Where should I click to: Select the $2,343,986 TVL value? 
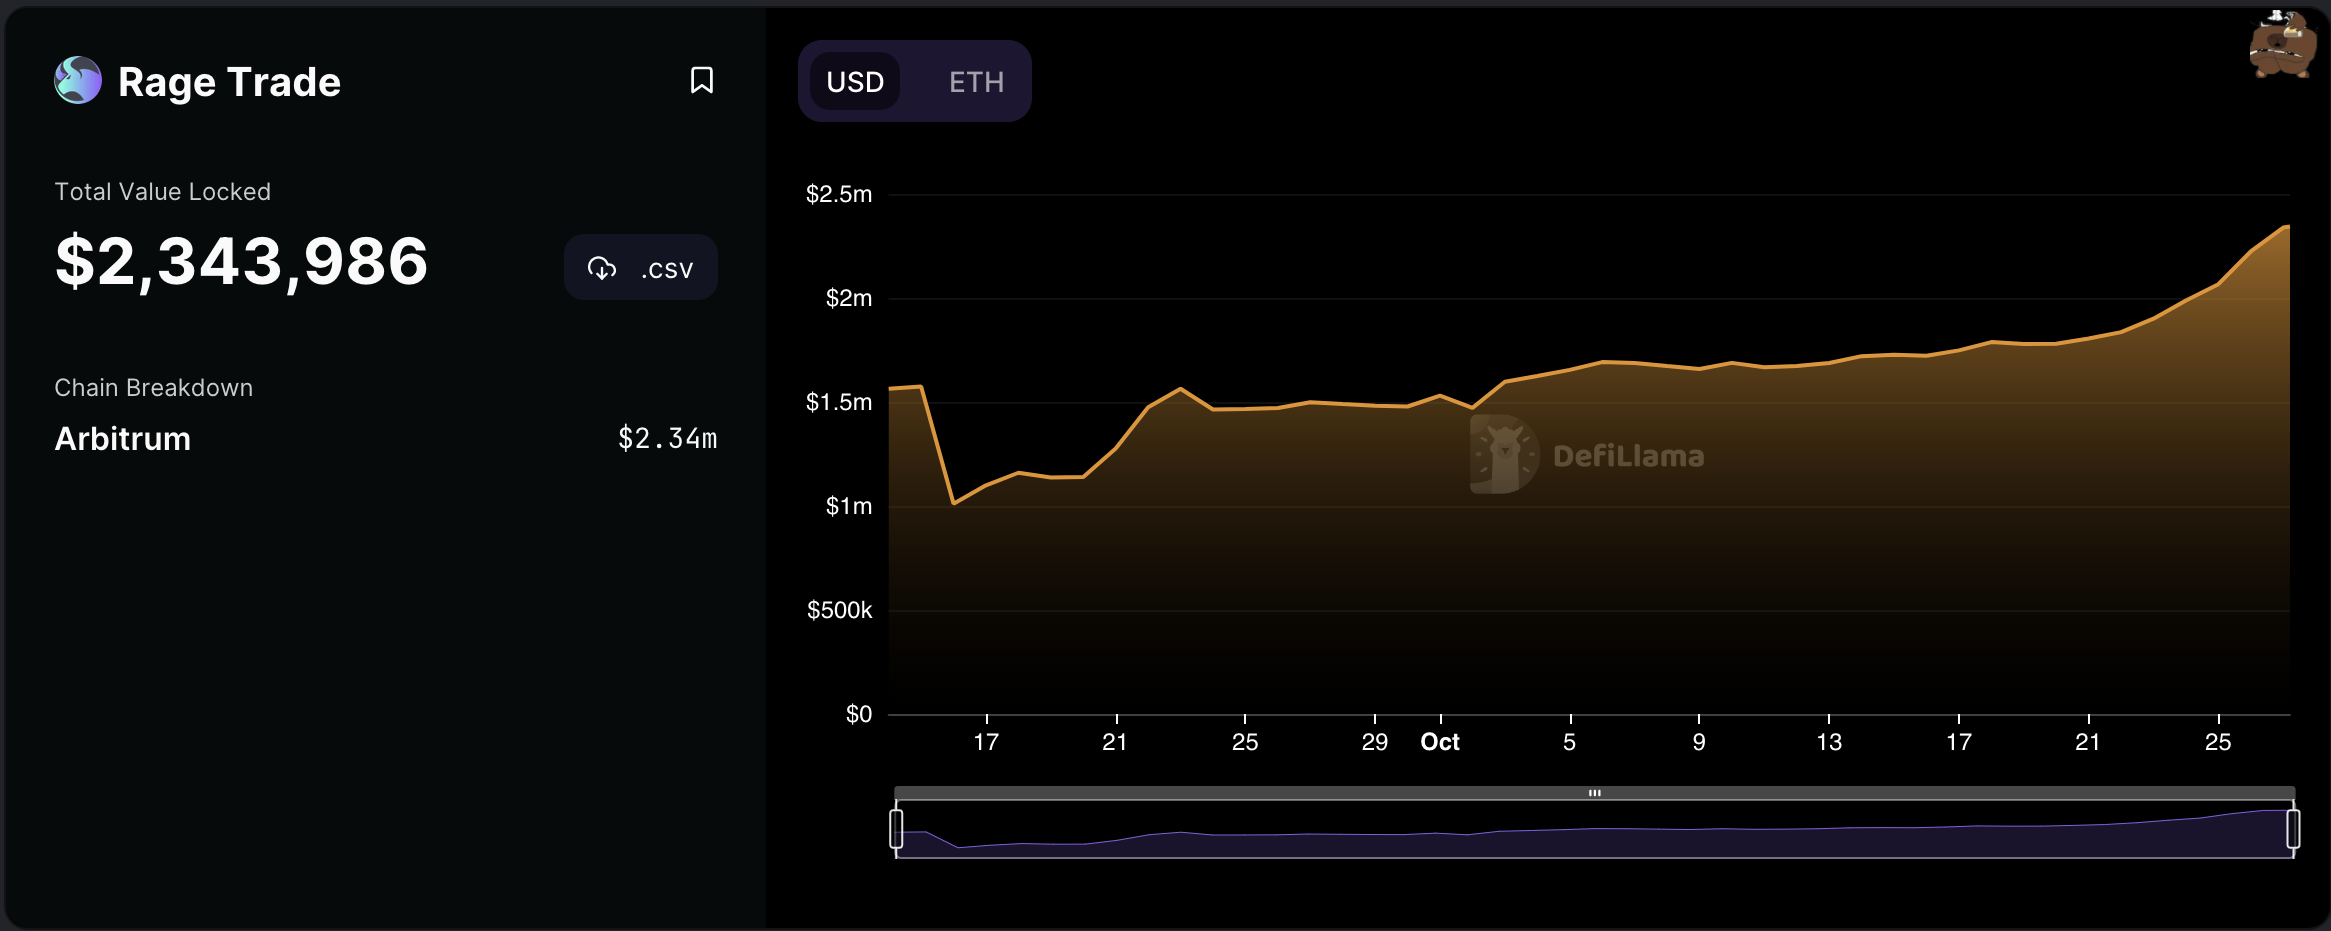coord(242,262)
